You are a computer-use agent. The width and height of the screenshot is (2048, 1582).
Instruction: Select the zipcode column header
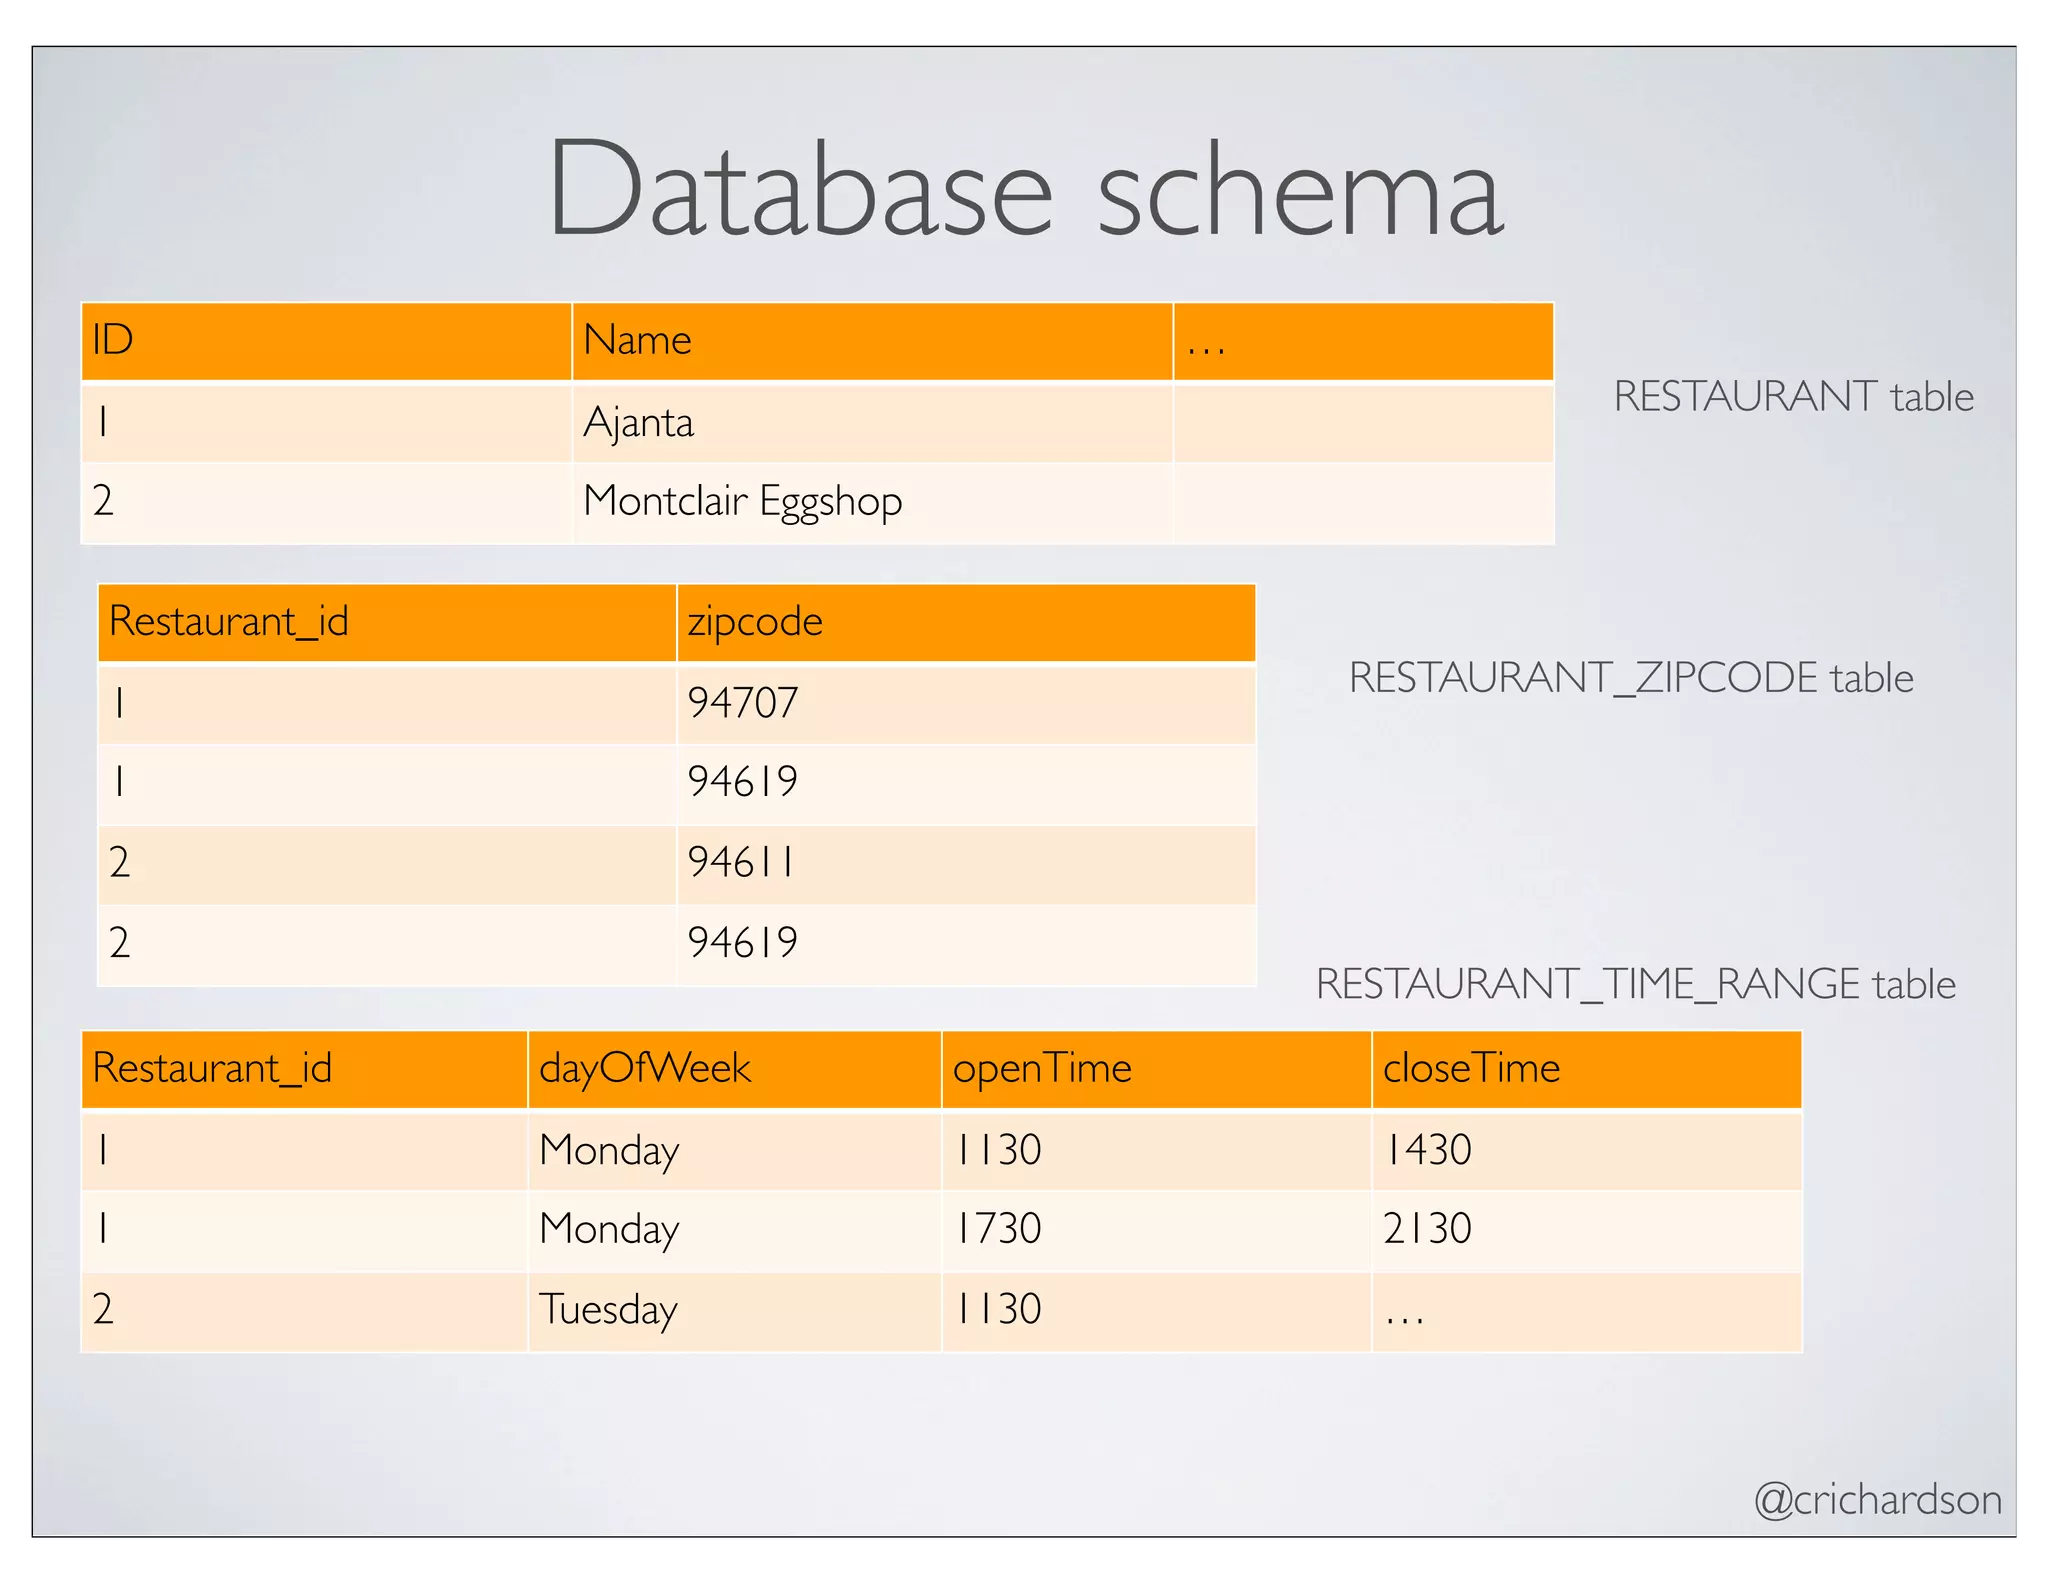point(755,622)
